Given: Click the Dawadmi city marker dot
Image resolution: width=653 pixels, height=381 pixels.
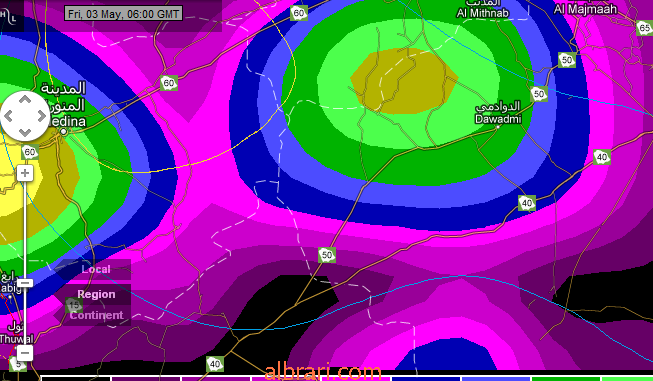Looking at the screenshot, I should click(x=497, y=127).
